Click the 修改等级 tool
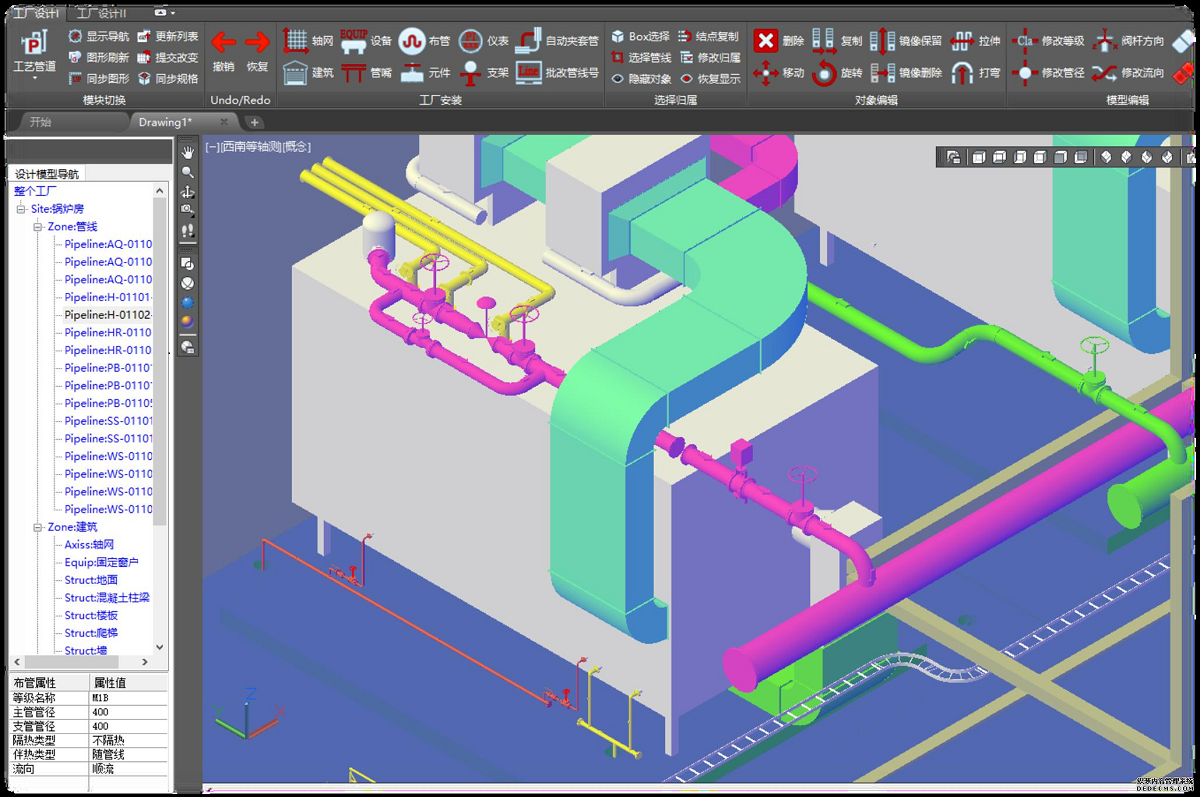Screen dimensions: 1200x797 1048,41
